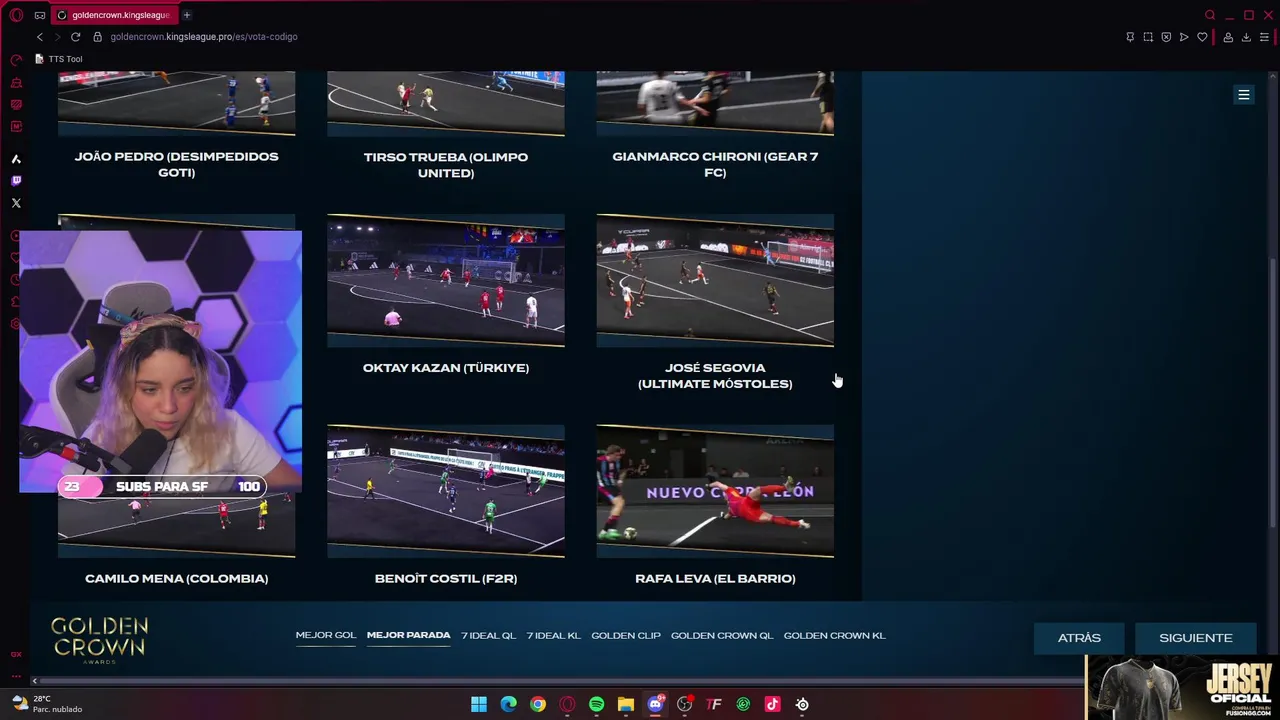The image size is (1280, 720).
Task: Open the Opera menu logo
Action: coord(16,15)
